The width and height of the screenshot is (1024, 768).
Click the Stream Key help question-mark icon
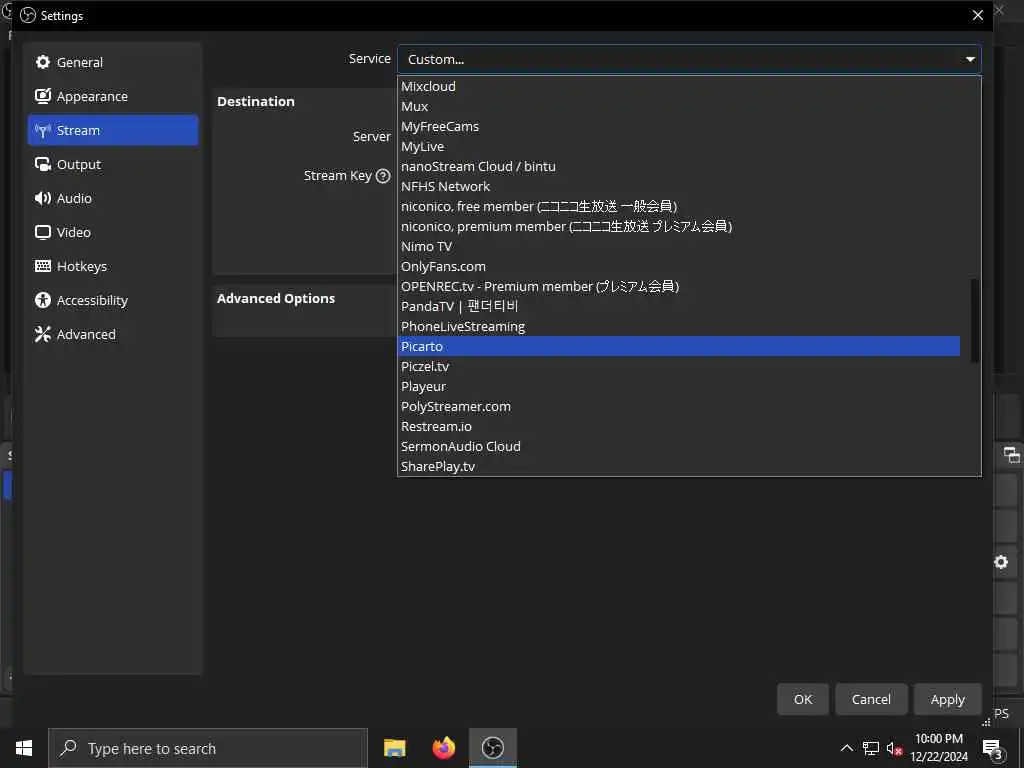[x=383, y=176]
